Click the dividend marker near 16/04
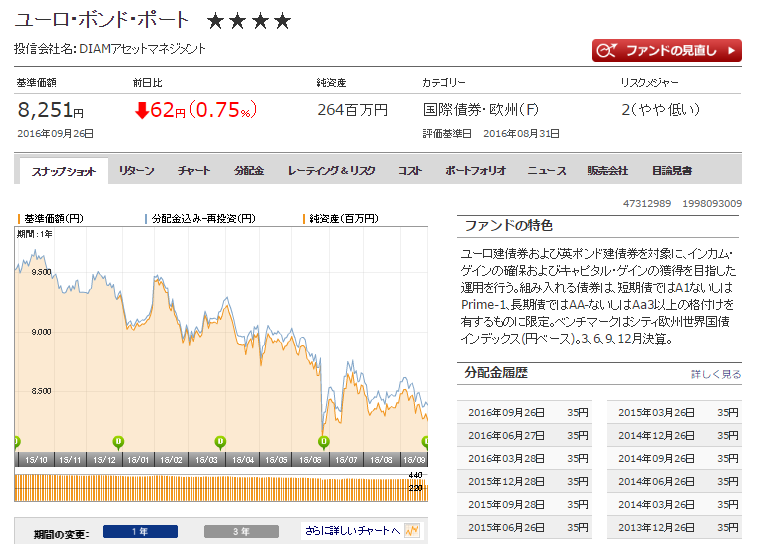763x551 pixels. (220, 442)
